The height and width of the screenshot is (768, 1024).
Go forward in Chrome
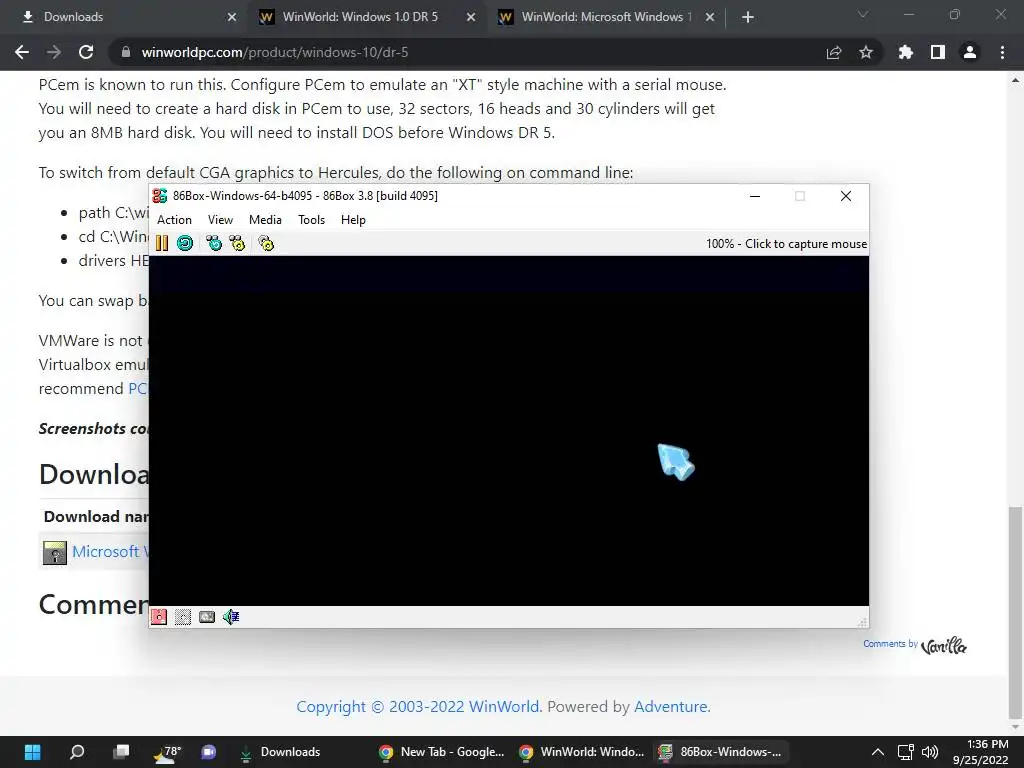point(54,52)
